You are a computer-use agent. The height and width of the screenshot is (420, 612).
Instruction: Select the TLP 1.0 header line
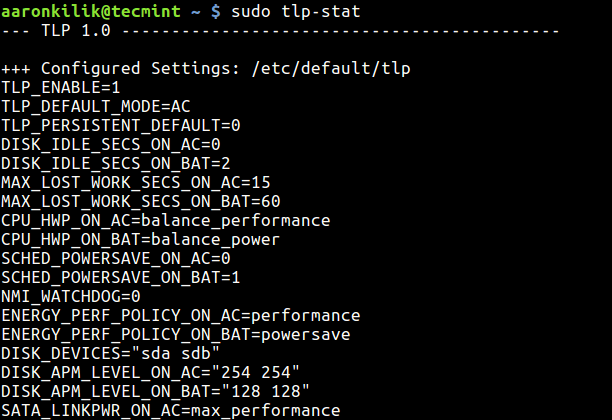click(281, 30)
